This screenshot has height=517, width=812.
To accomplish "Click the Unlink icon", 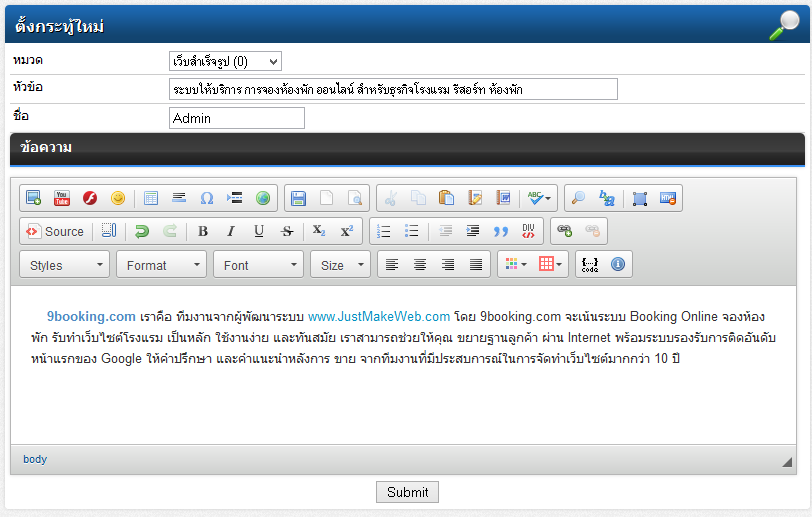I will point(592,231).
